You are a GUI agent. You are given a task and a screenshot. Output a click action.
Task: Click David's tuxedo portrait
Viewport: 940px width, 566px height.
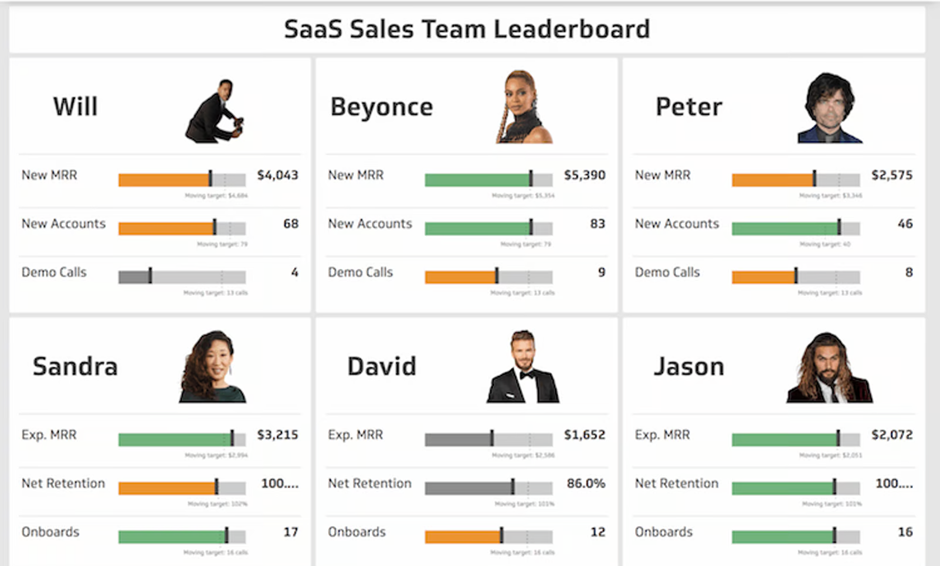point(522,366)
